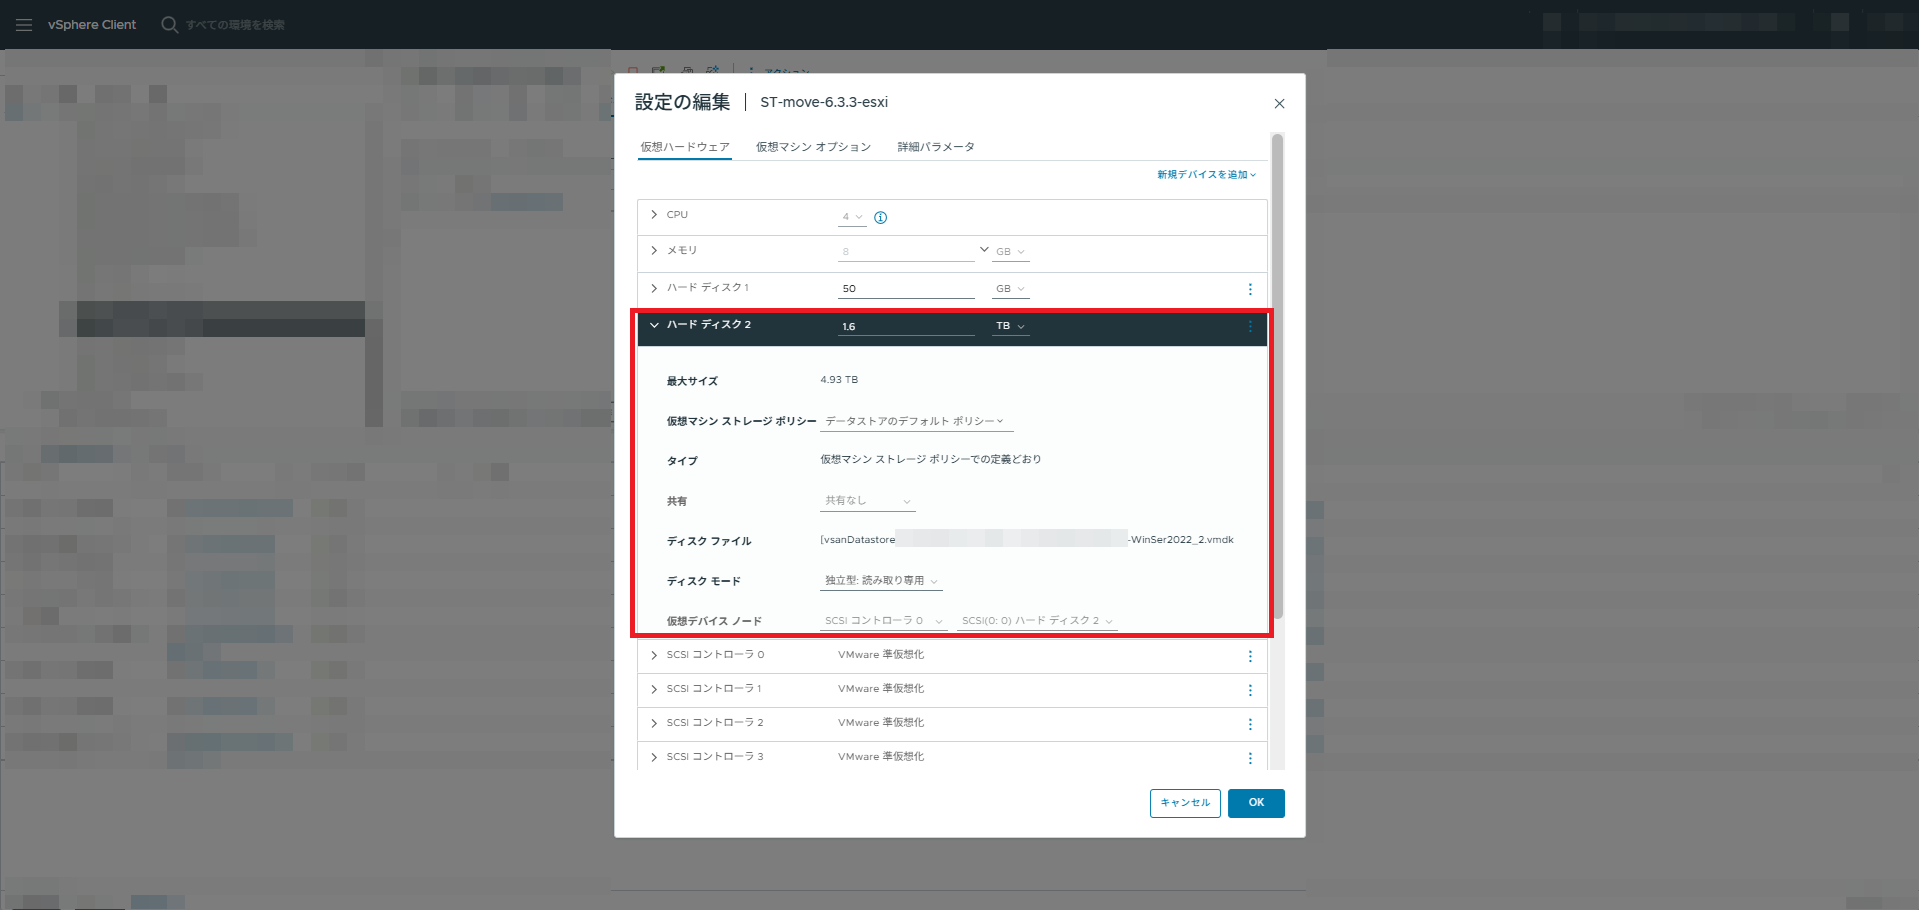Open the memory unit GB dropdown

[x=1010, y=252]
